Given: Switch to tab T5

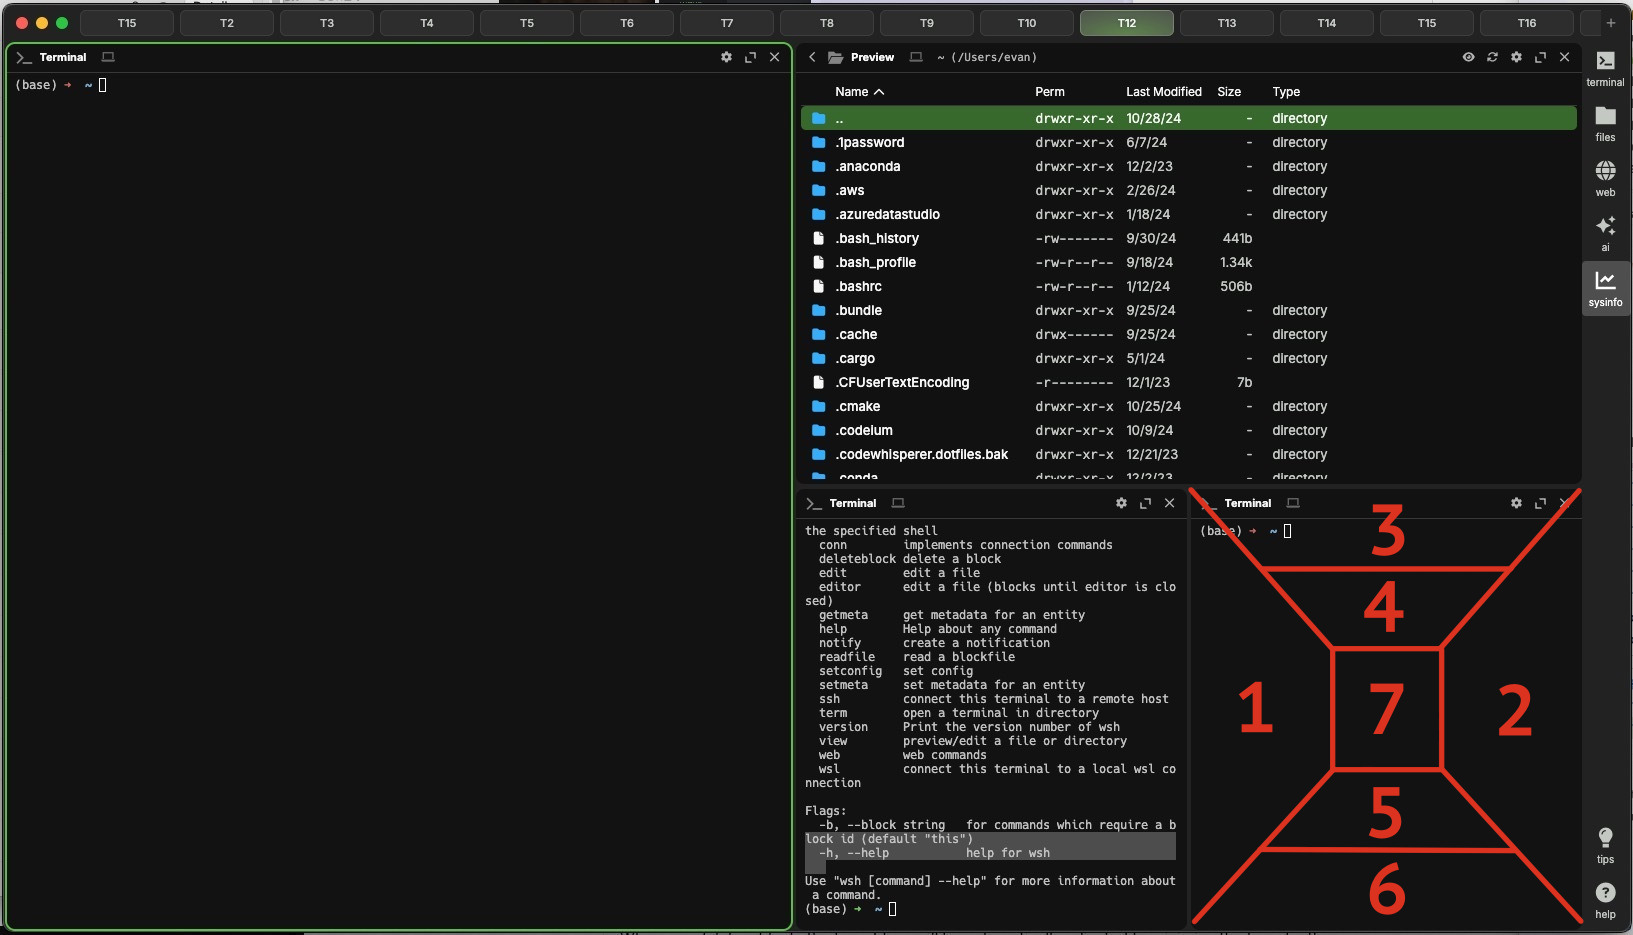Looking at the screenshot, I should pyautogui.click(x=527, y=22).
